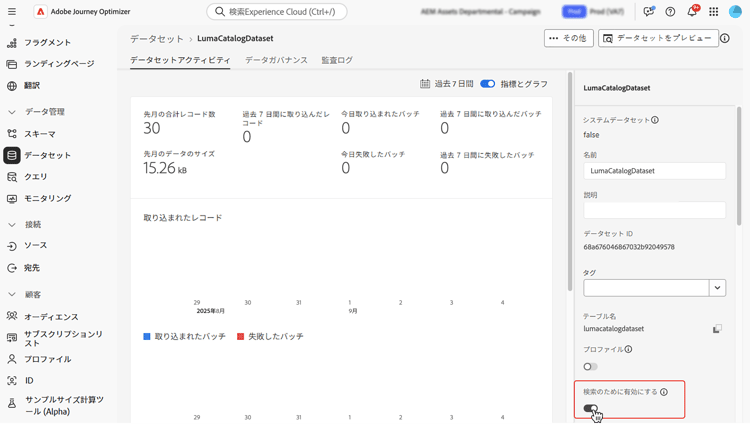Screen dimensions: 750x424
Task: Click the audiences sidebar icon
Action: click(x=12, y=316)
